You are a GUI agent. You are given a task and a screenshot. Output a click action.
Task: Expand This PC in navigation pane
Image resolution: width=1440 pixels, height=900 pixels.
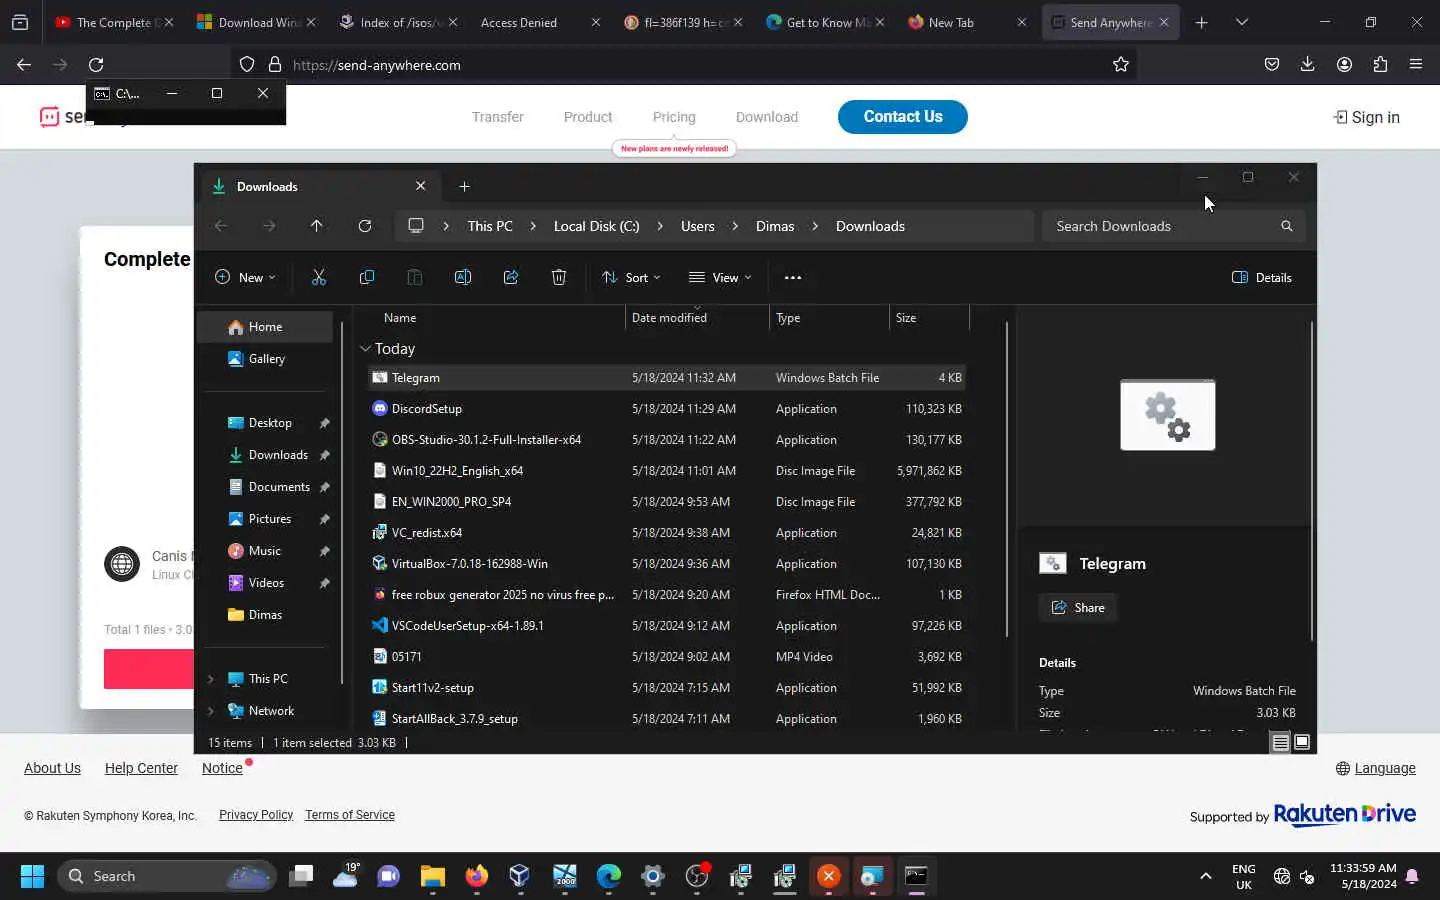211,679
